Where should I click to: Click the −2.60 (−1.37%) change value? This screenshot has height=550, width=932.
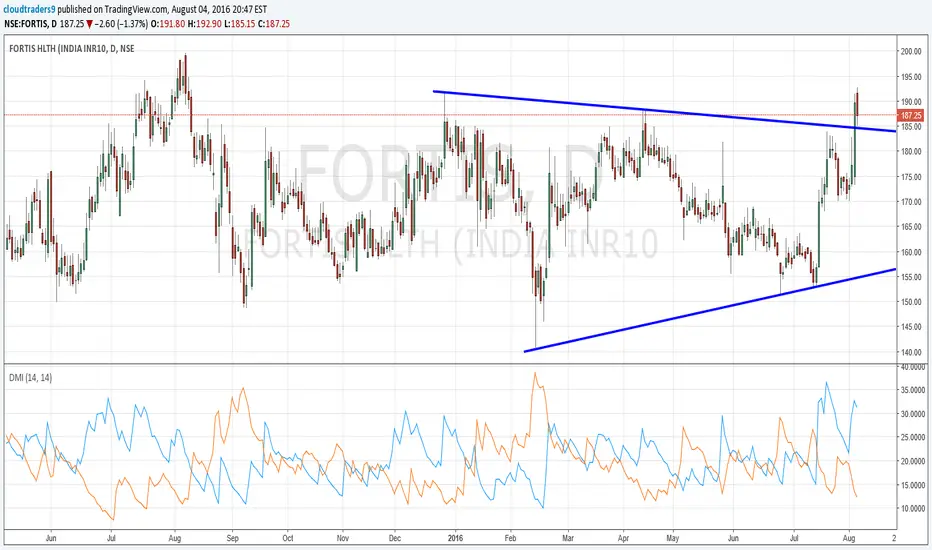click(x=121, y=24)
